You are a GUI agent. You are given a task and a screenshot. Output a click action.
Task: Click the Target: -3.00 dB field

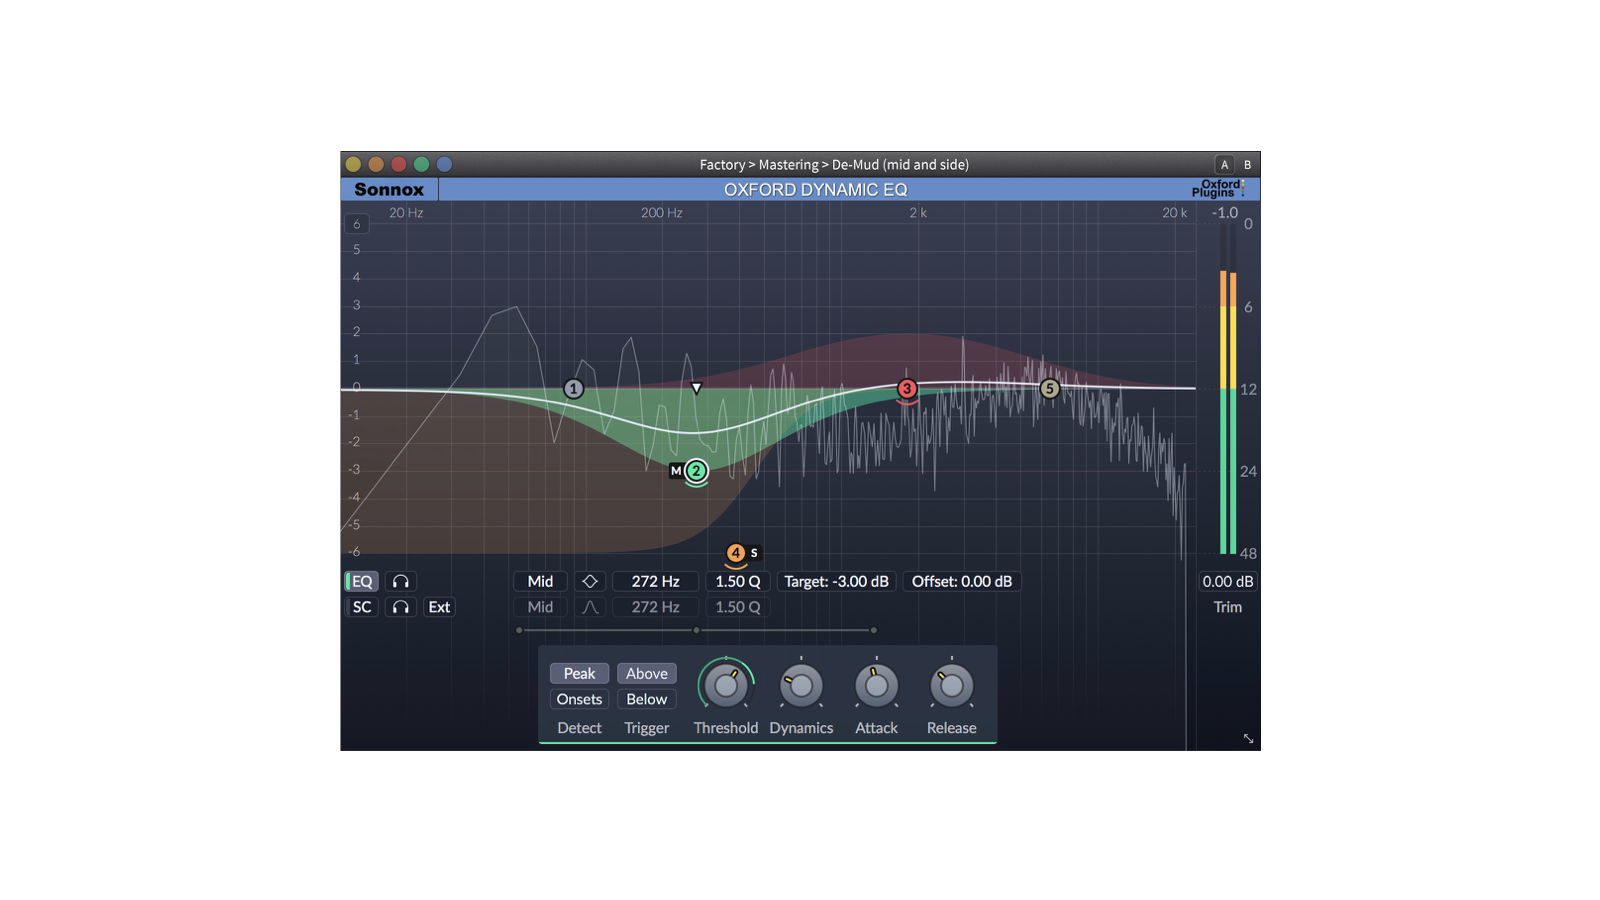[x=836, y=581]
